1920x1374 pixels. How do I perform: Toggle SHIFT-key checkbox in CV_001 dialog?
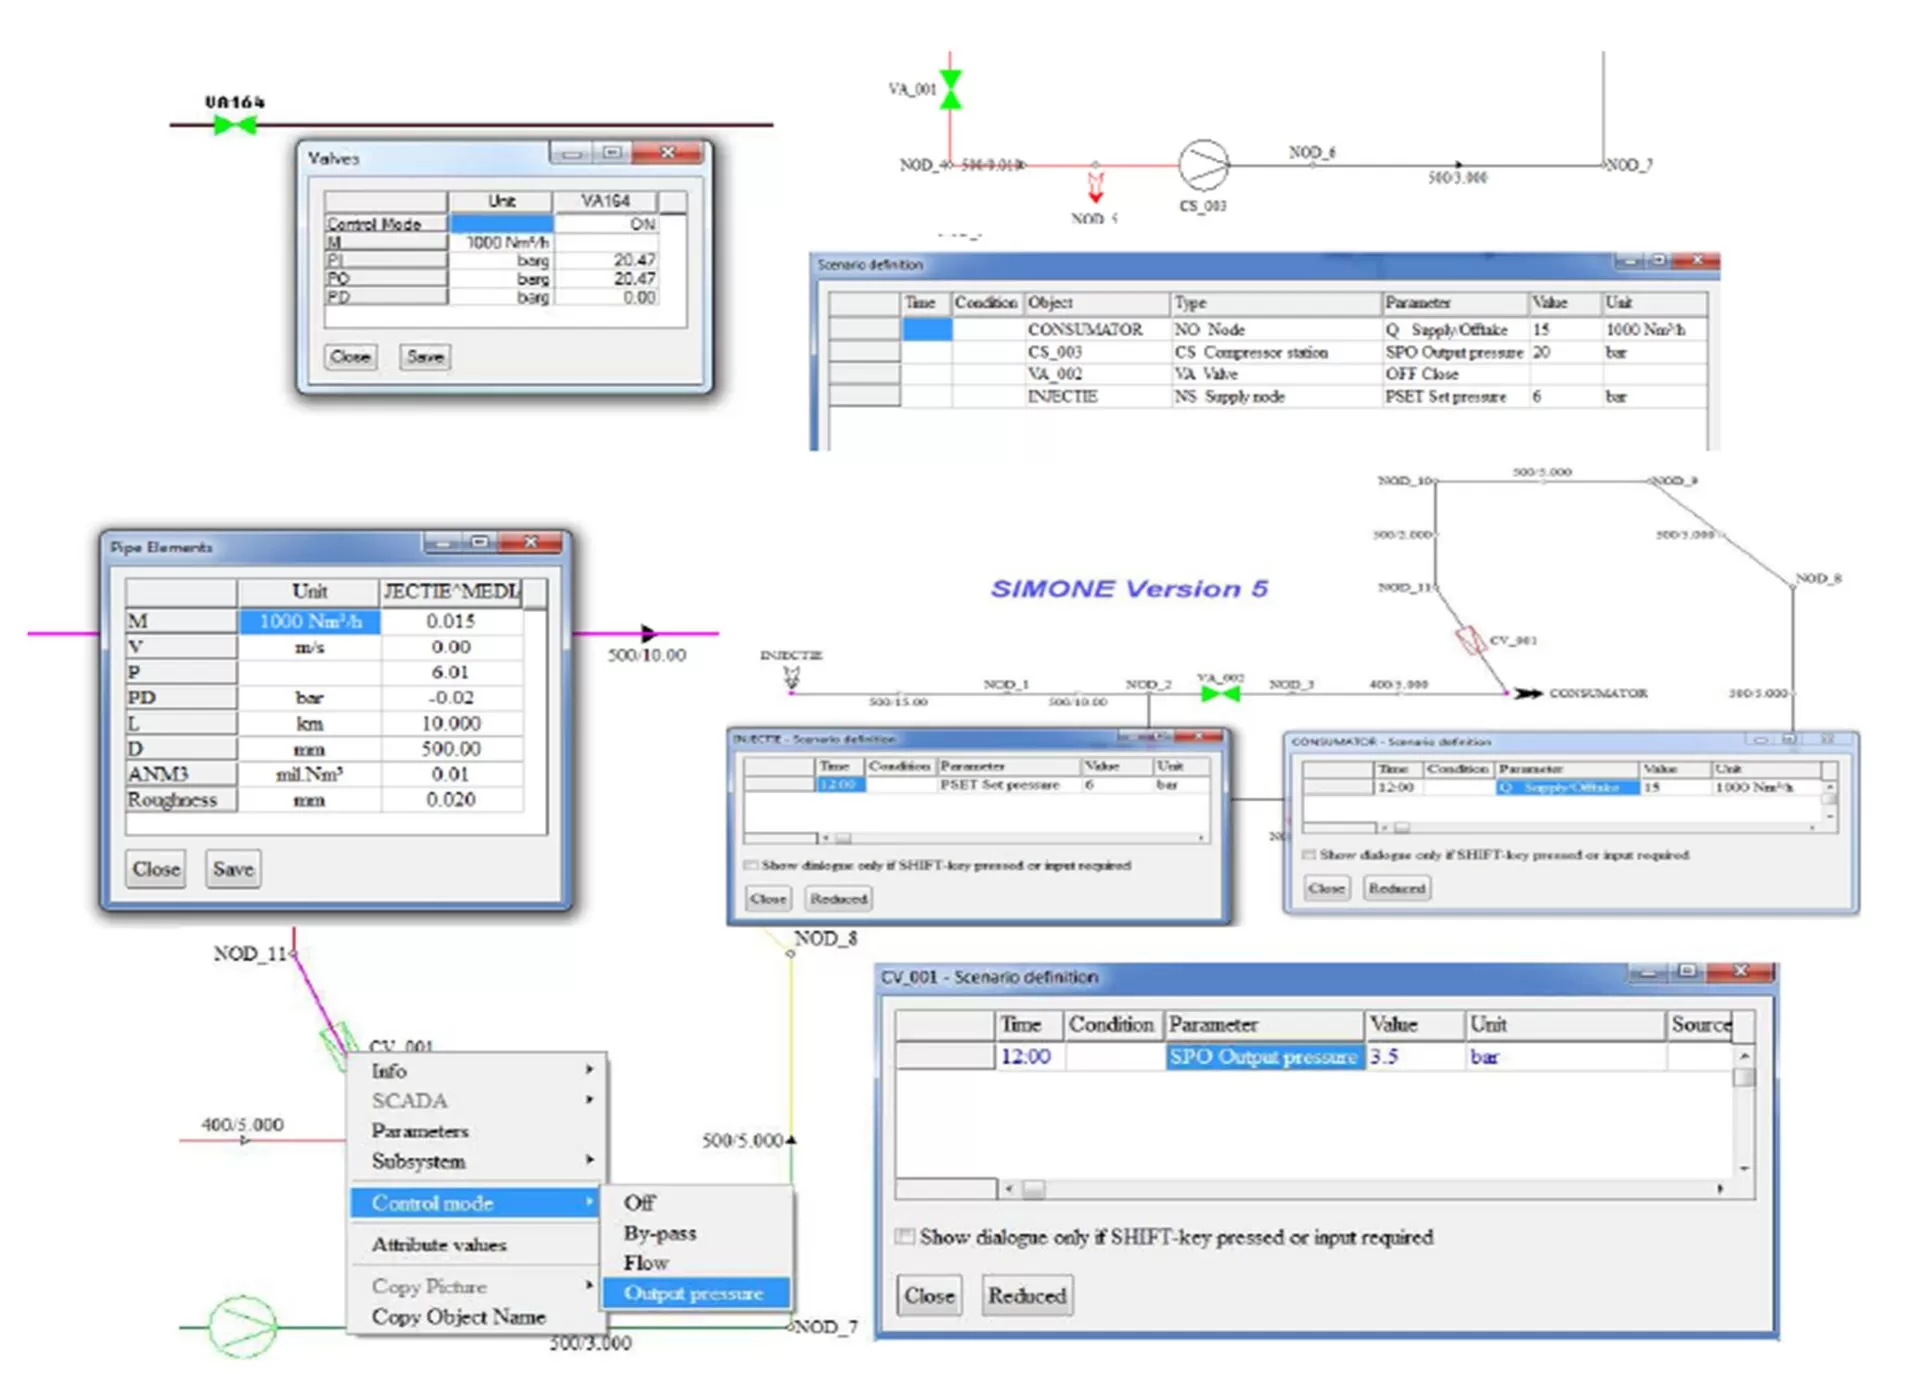[x=905, y=1237]
